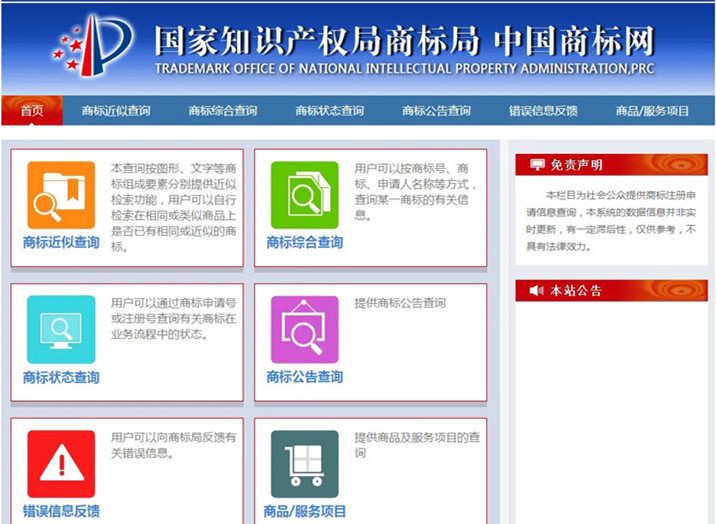Open the 首页 home tab
The width and height of the screenshot is (716, 524).
tap(32, 111)
